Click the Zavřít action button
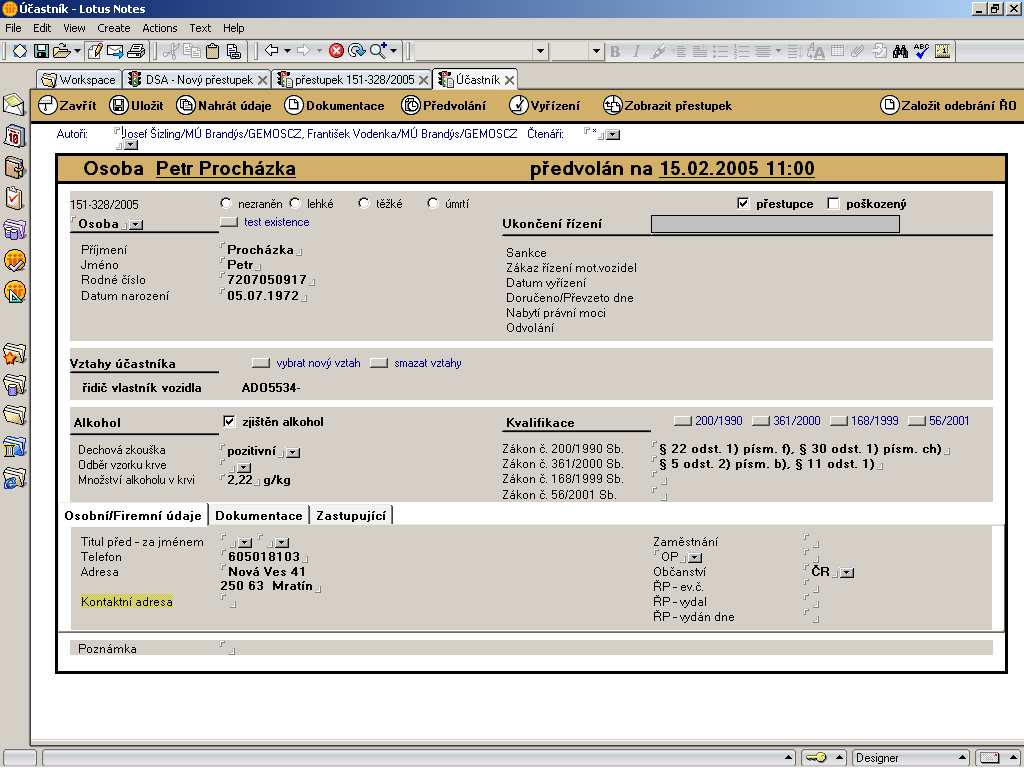This screenshot has height=768, width=1024. tap(67, 105)
